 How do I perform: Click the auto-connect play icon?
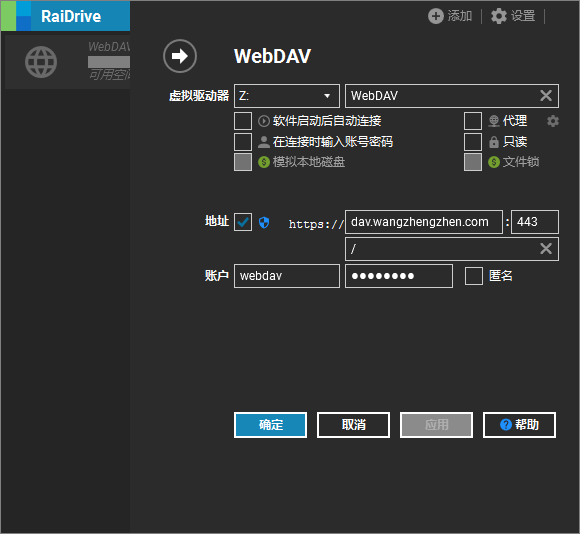(264, 121)
